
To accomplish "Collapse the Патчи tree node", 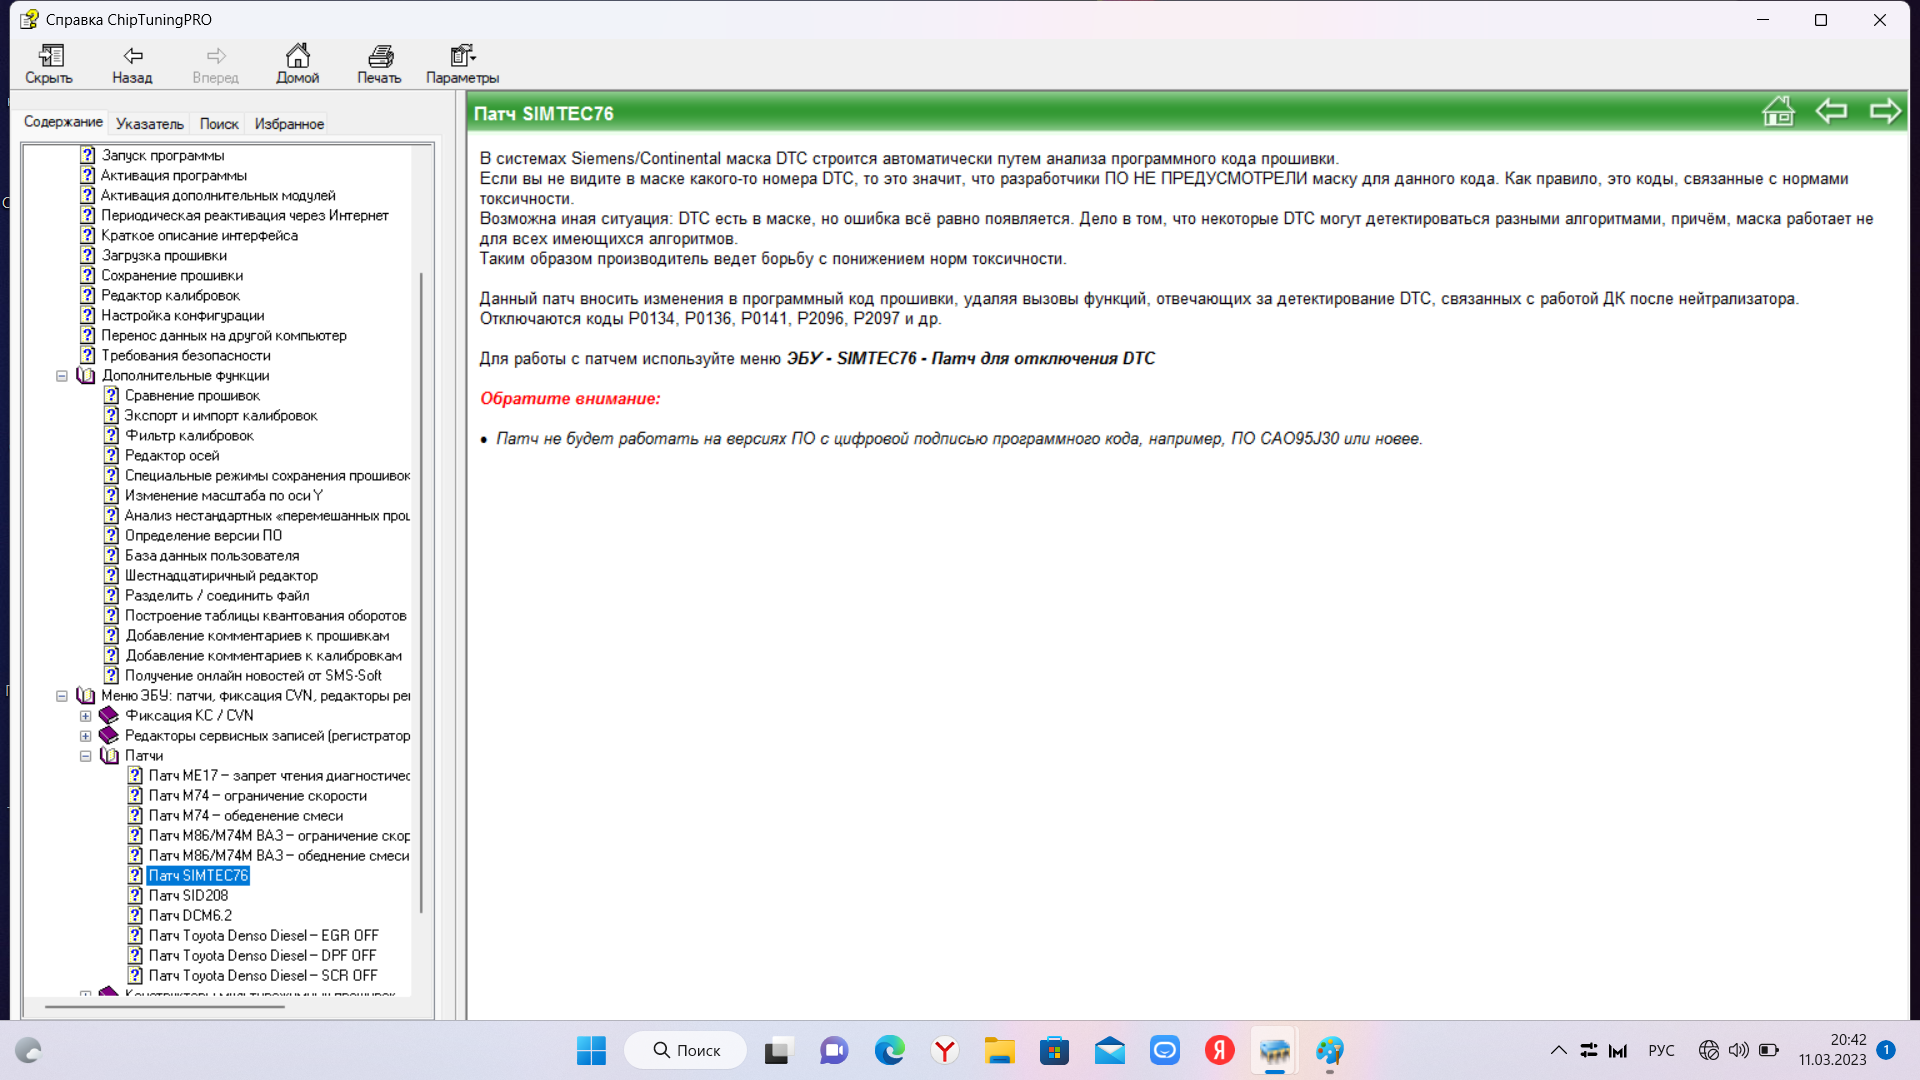I will point(86,756).
